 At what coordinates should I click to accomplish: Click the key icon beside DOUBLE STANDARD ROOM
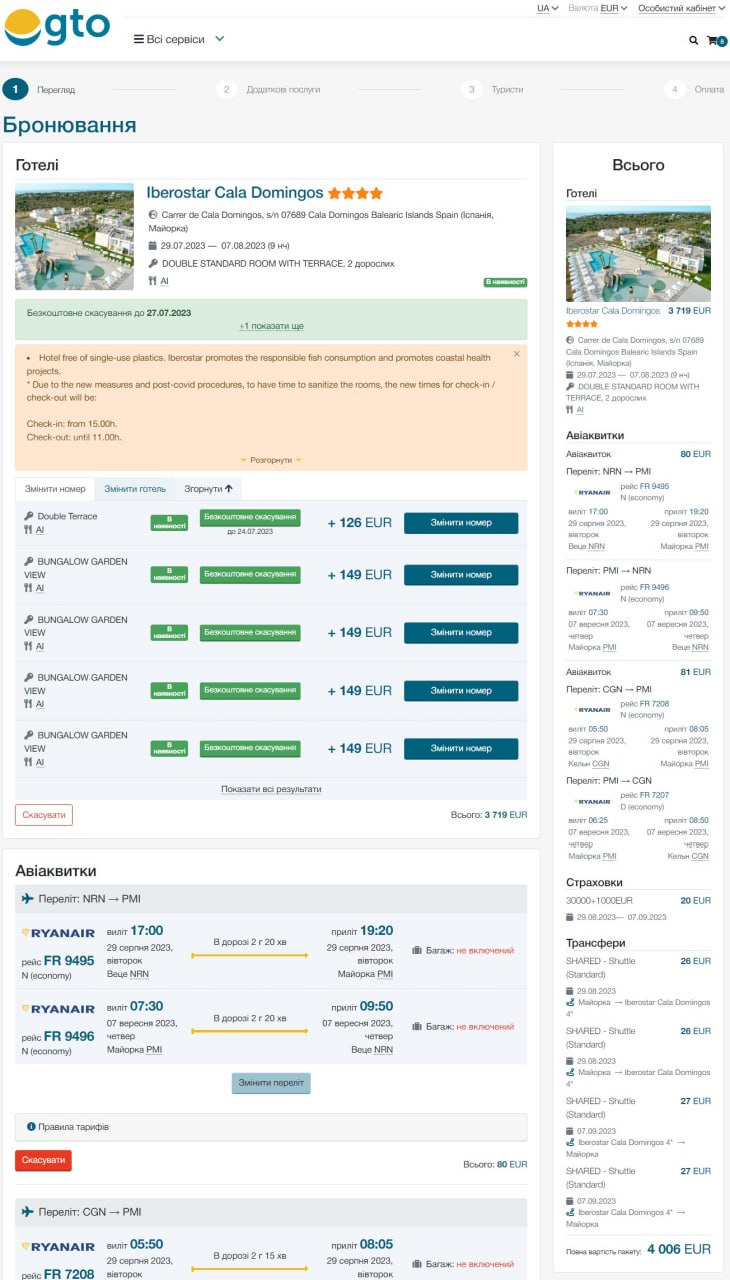coord(153,263)
